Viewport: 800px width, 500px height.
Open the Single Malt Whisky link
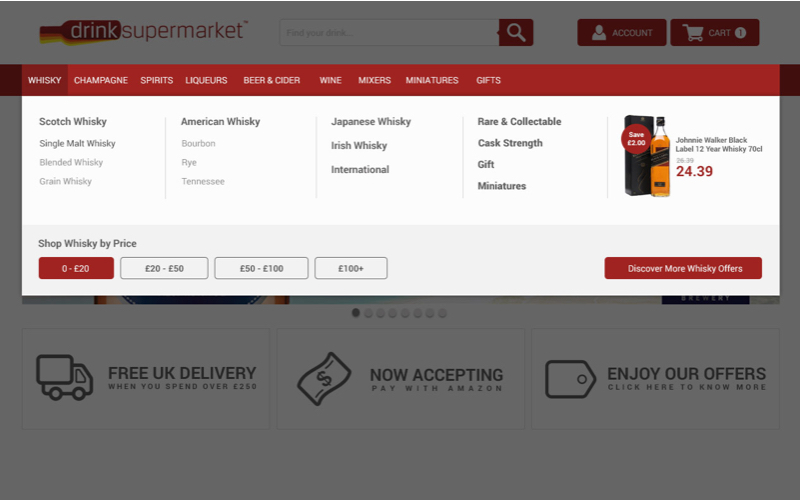[x=77, y=143]
